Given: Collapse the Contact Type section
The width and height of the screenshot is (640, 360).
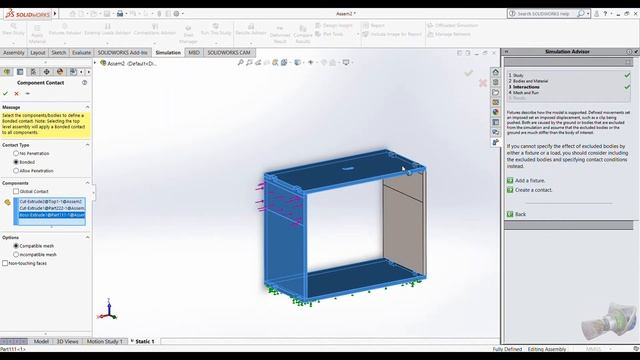Looking at the screenshot, I should (x=87, y=145).
